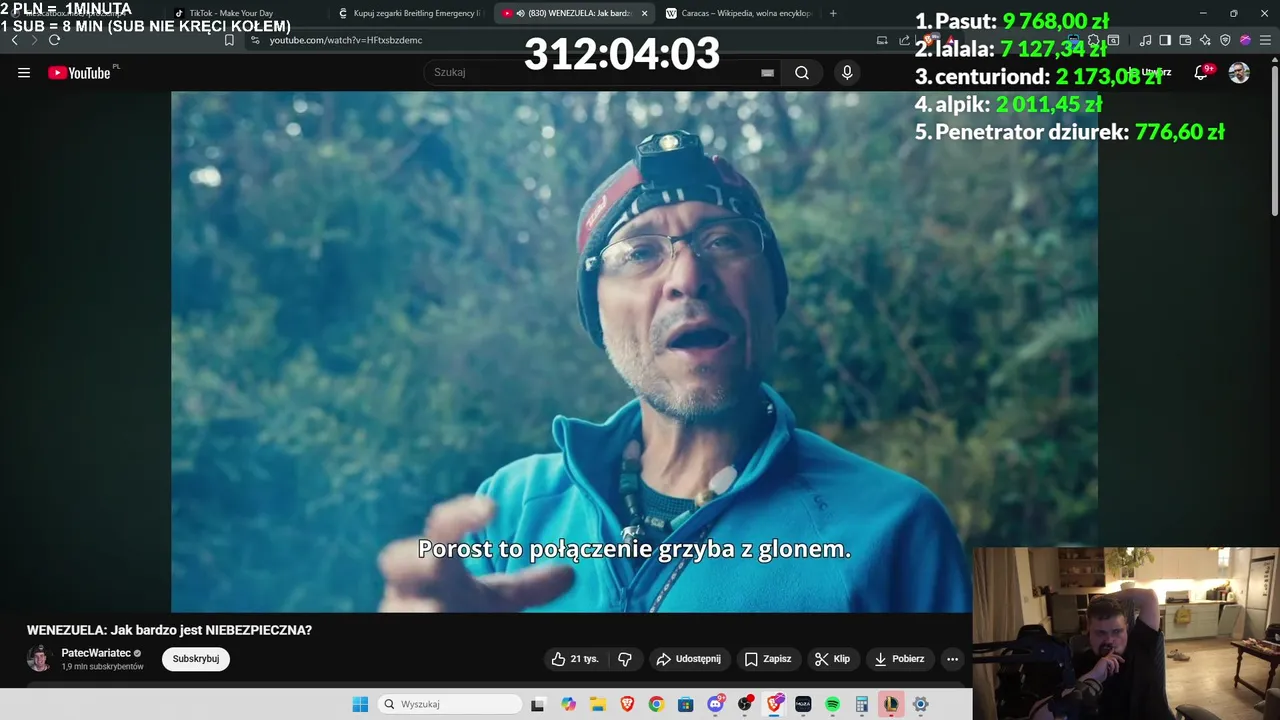The width and height of the screenshot is (1280, 720).
Task: Open the YouTube account avatar menu
Action: pos(1239,72)
